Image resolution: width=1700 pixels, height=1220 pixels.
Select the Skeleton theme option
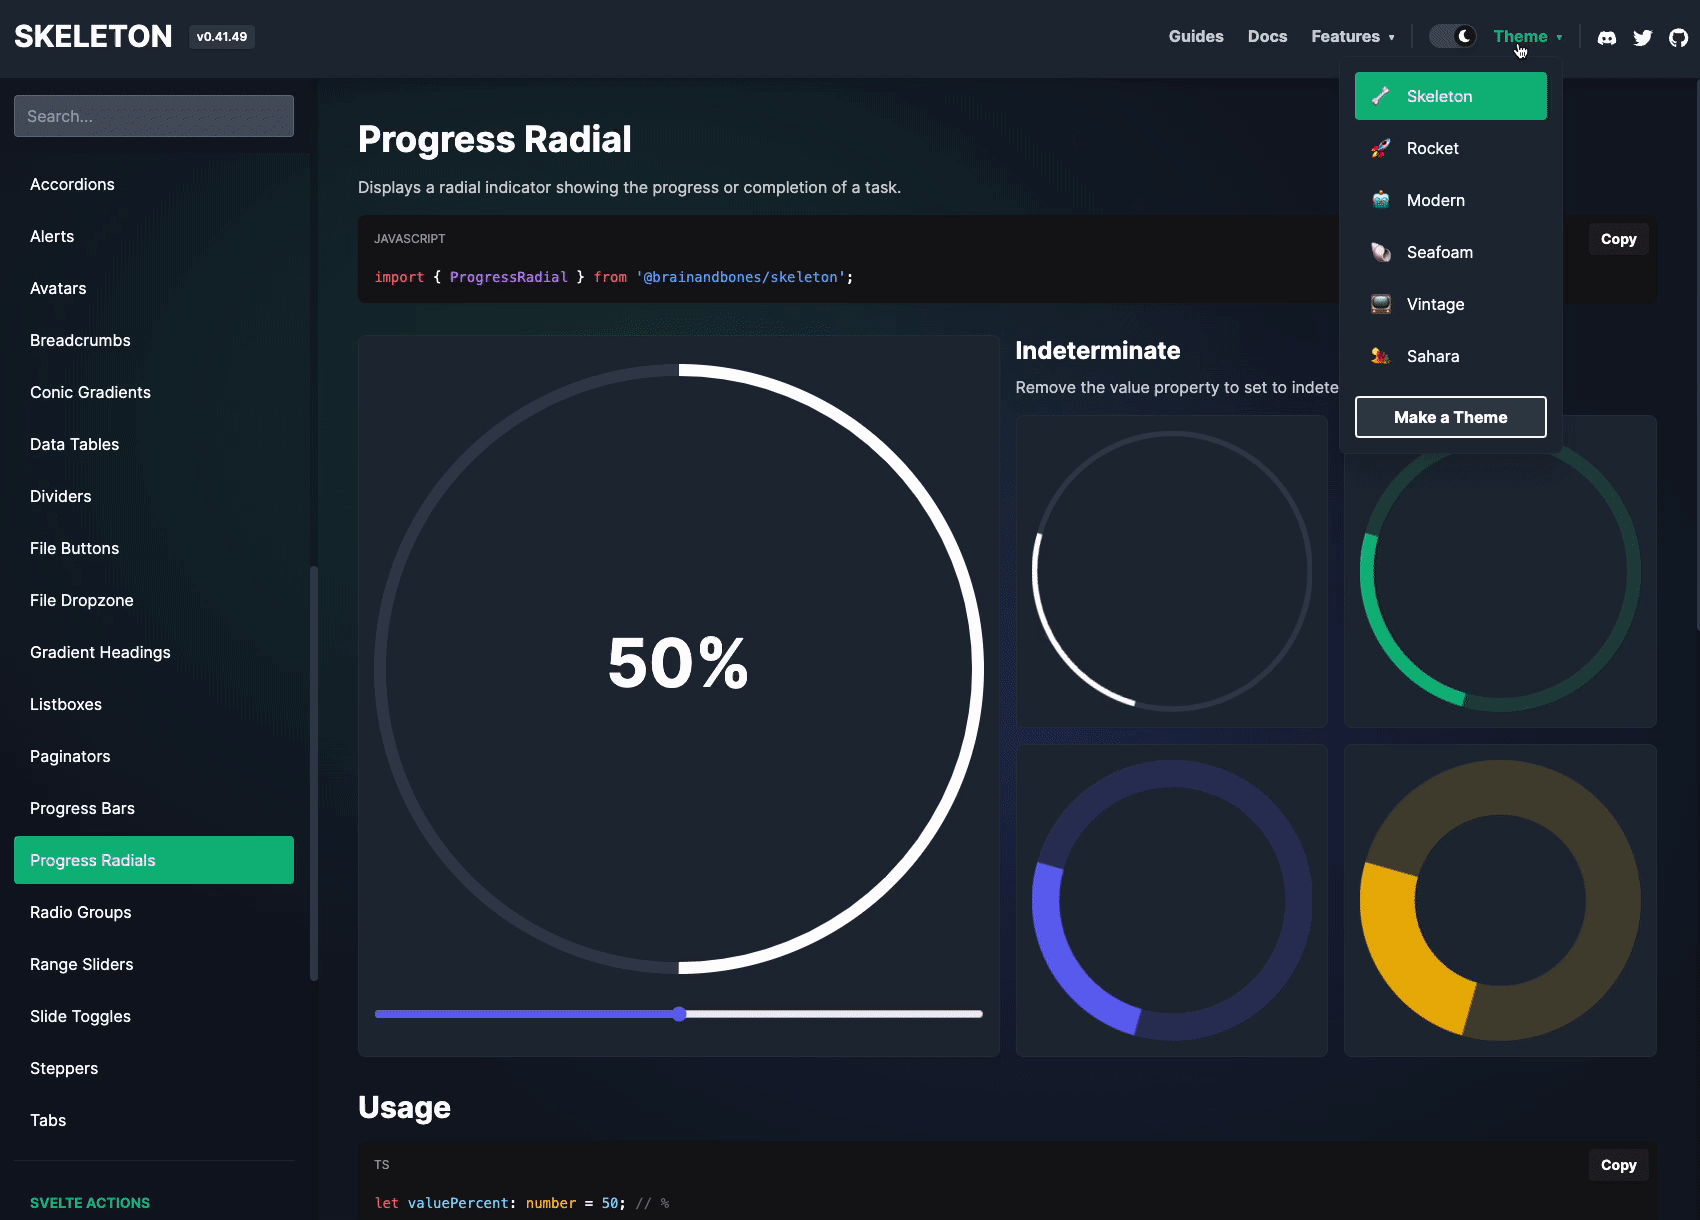pos(1451,96)
